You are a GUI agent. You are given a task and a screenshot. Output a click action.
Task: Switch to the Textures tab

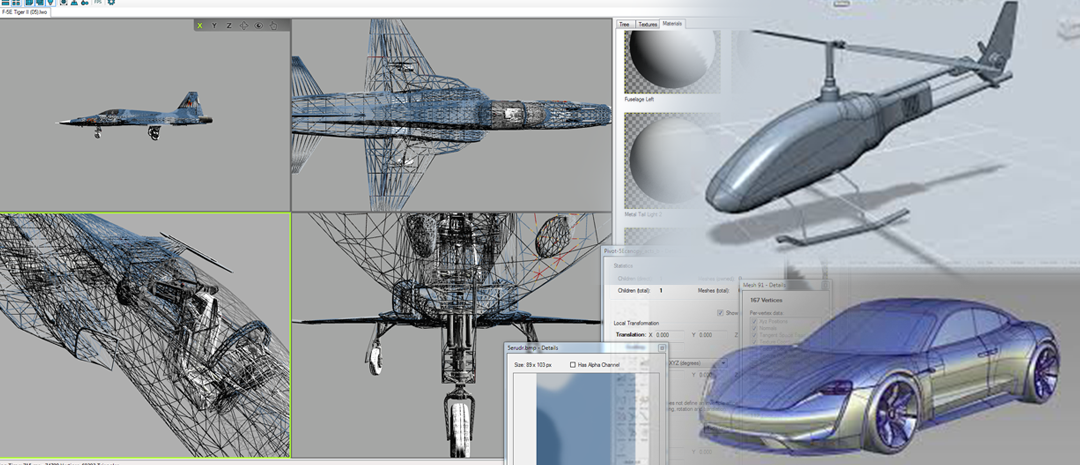pyautogui.click(x=647, y=24)
